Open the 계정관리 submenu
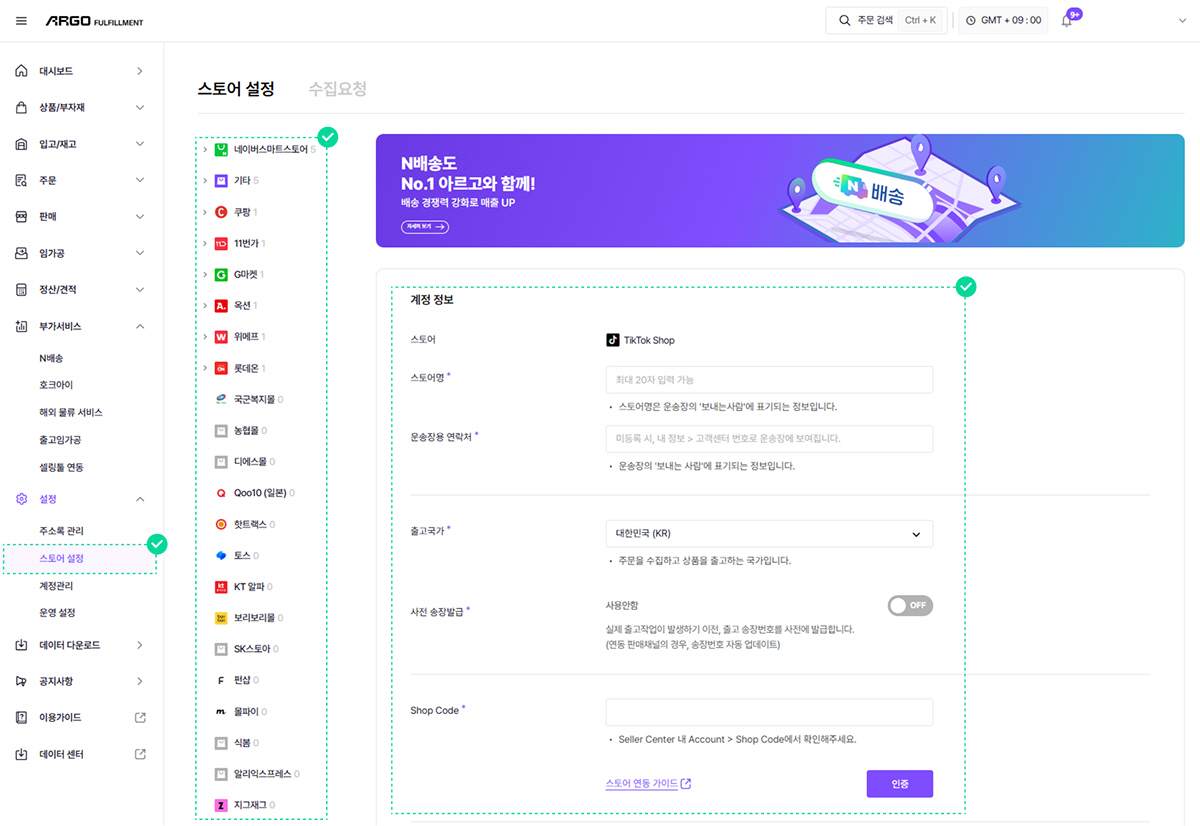This screenshot has height=826, width=1200. (x=56, y=586)
